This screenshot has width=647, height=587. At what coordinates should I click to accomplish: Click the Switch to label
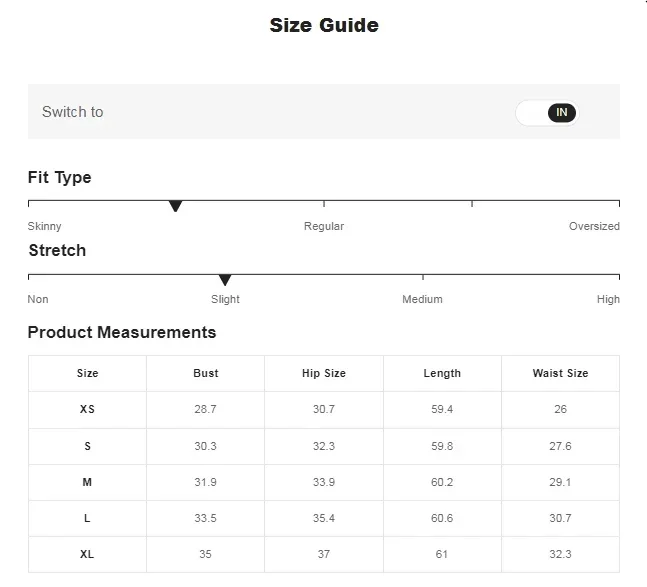[72, 112]
